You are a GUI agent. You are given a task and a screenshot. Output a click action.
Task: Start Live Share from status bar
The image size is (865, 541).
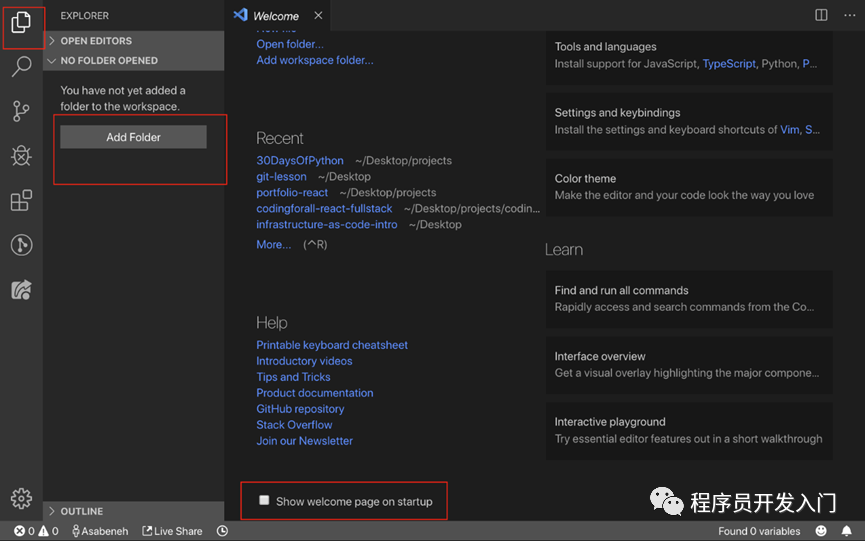(172, 531)
